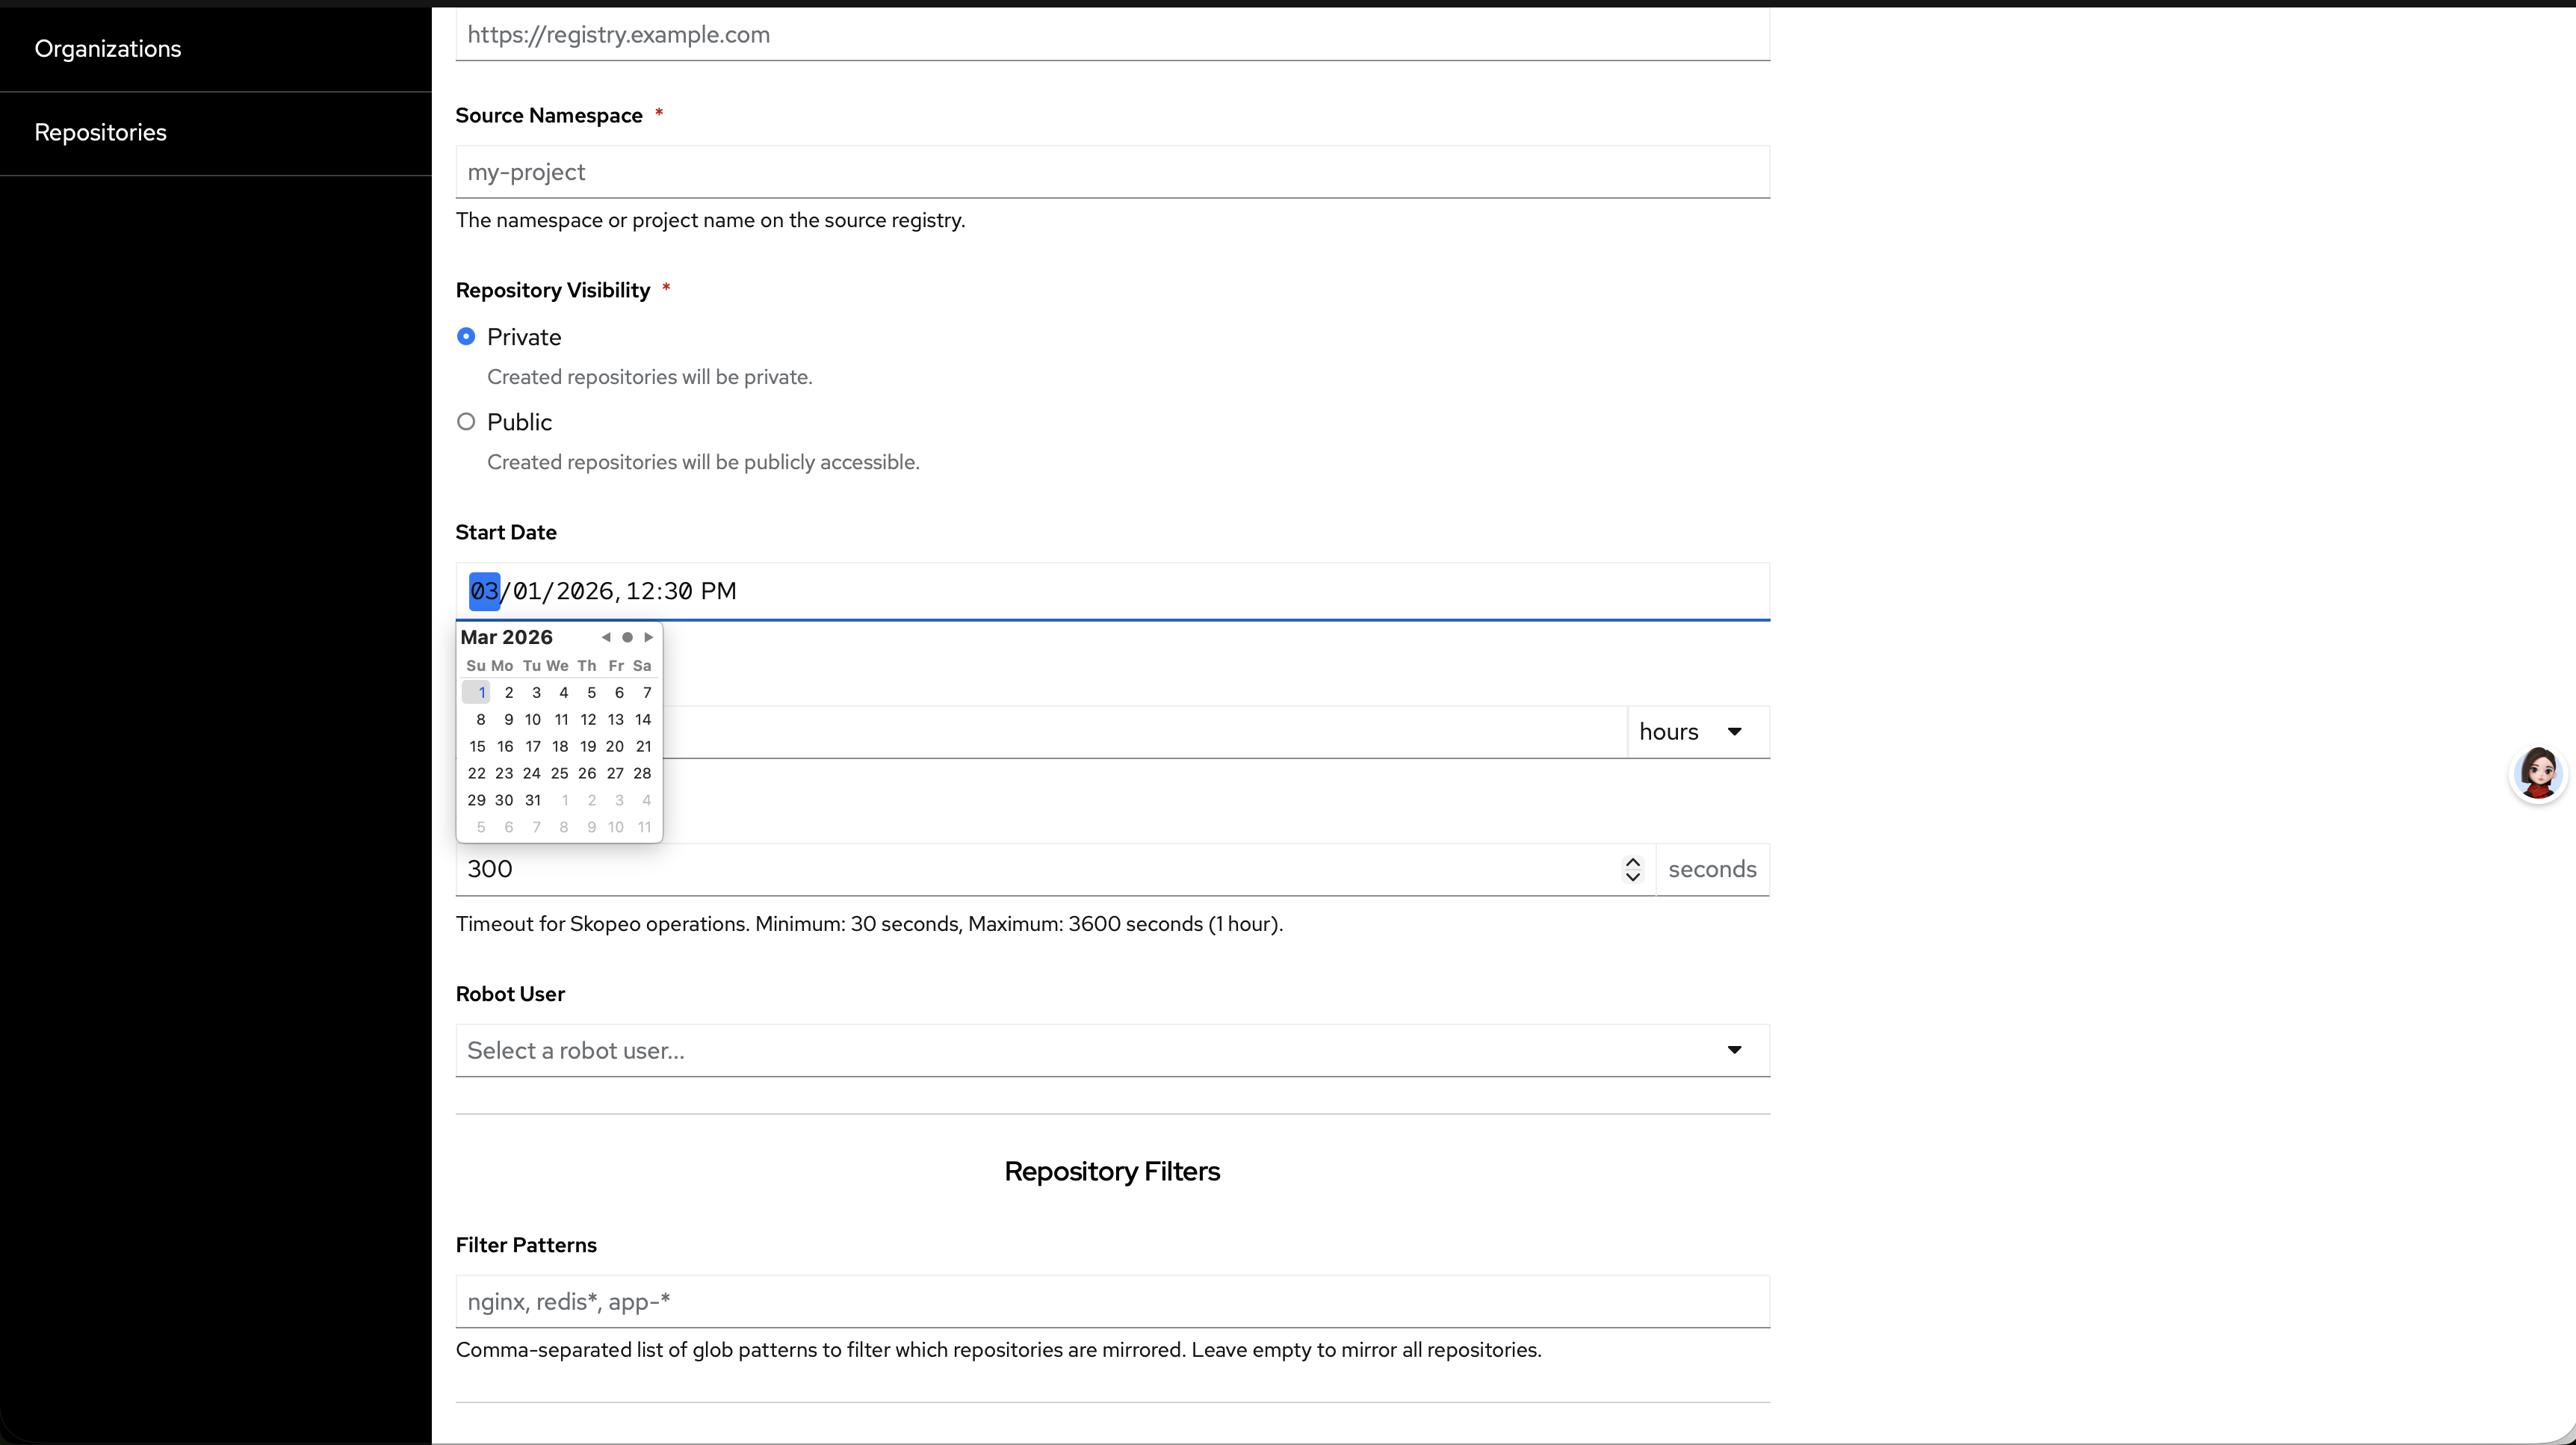2576x1445 pixels.
Task: Click the Source Namespace input field
Action: [1112, 172]
